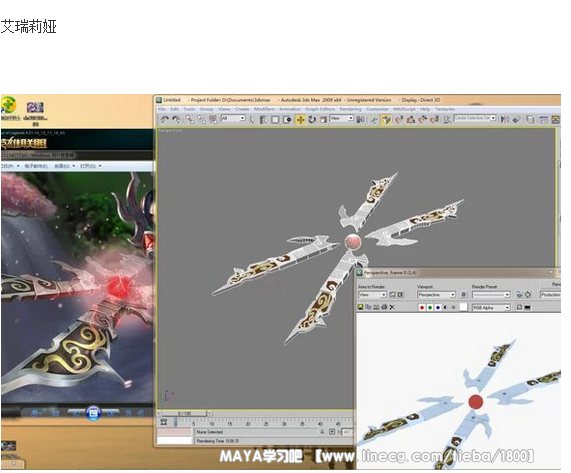Viewport: 571px width, 473px height.
Task: Choose the Select and Link tool
Action: click(x=189, y=119)
